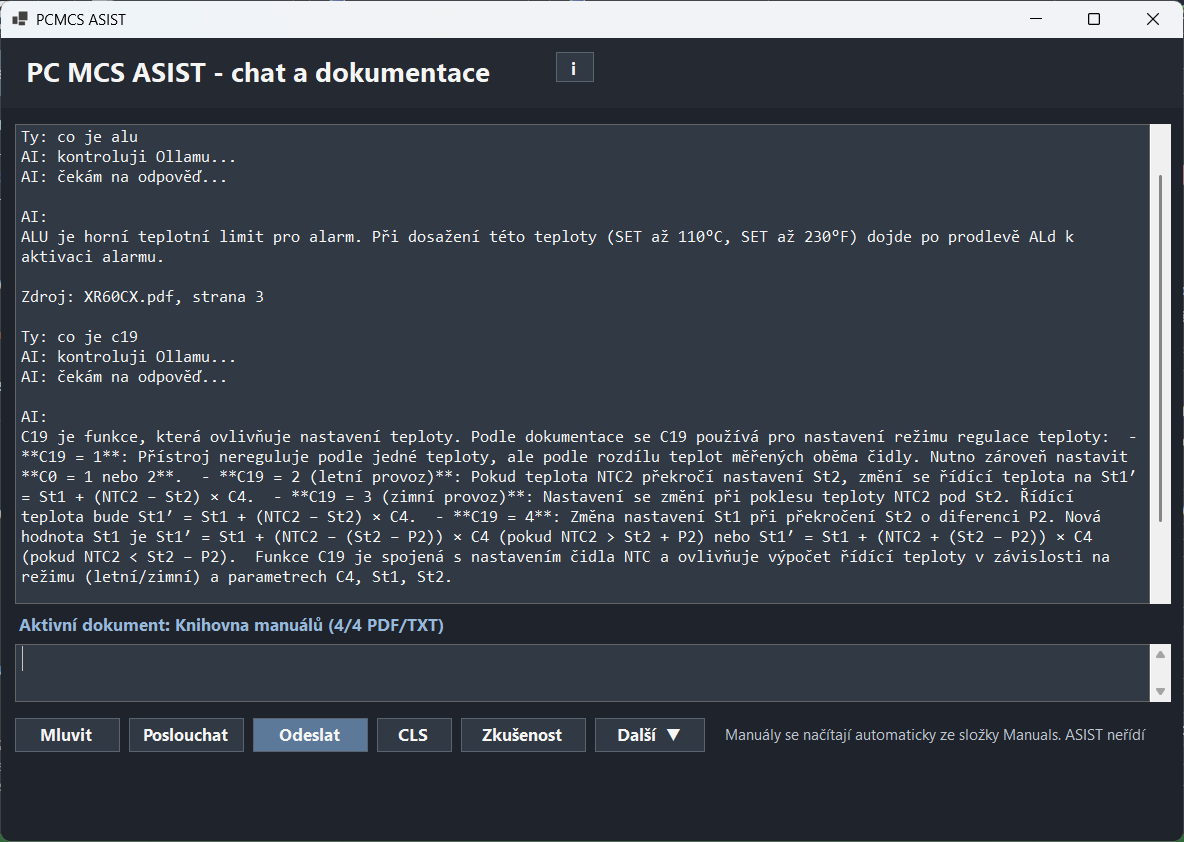Click the 'Manuály se načítají automaticky' status text
The width and height of the screenshot is (1184, 842).
[x=935, y=735]
